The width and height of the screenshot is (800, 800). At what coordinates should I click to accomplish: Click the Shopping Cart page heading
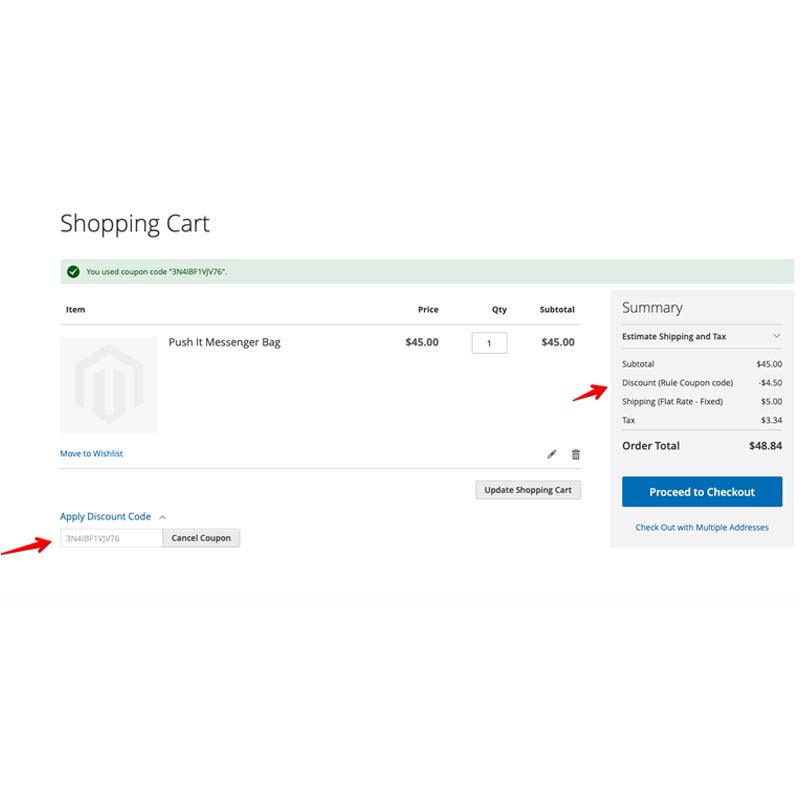click(x=135, y=223)
